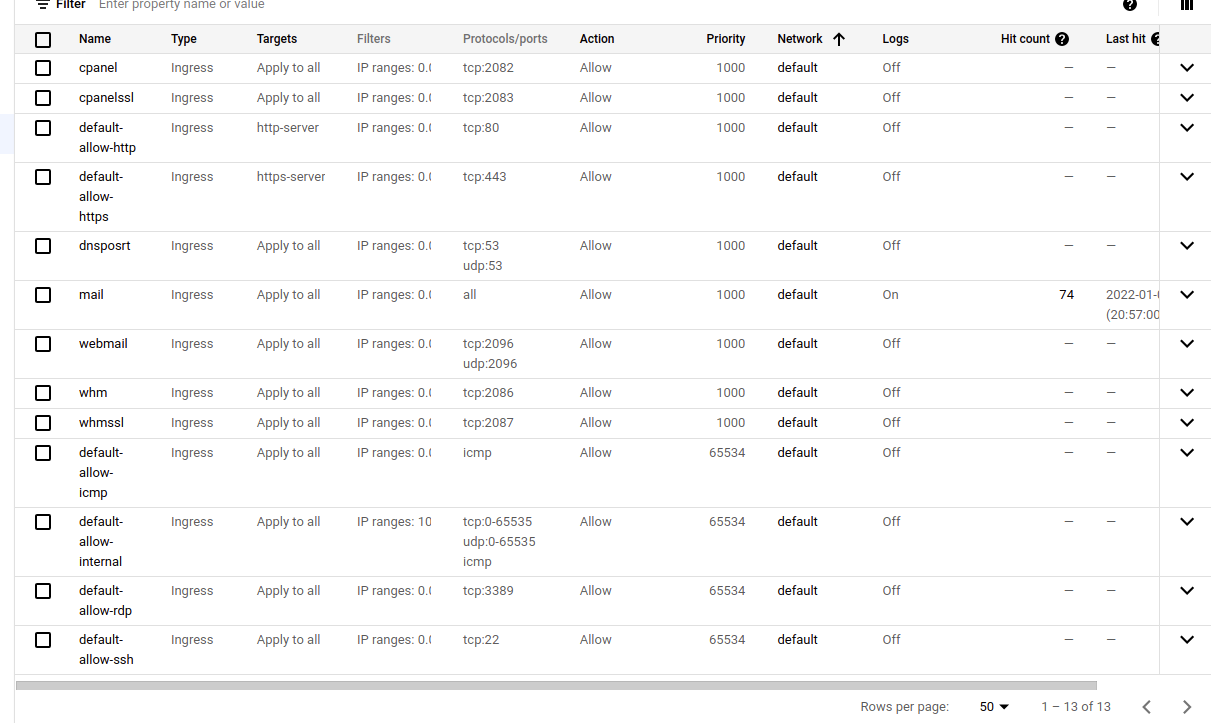The width and height of the screenshot is (1211, 723).
Task: Click the Filter icon above table
Action: (x=42, y=4)
